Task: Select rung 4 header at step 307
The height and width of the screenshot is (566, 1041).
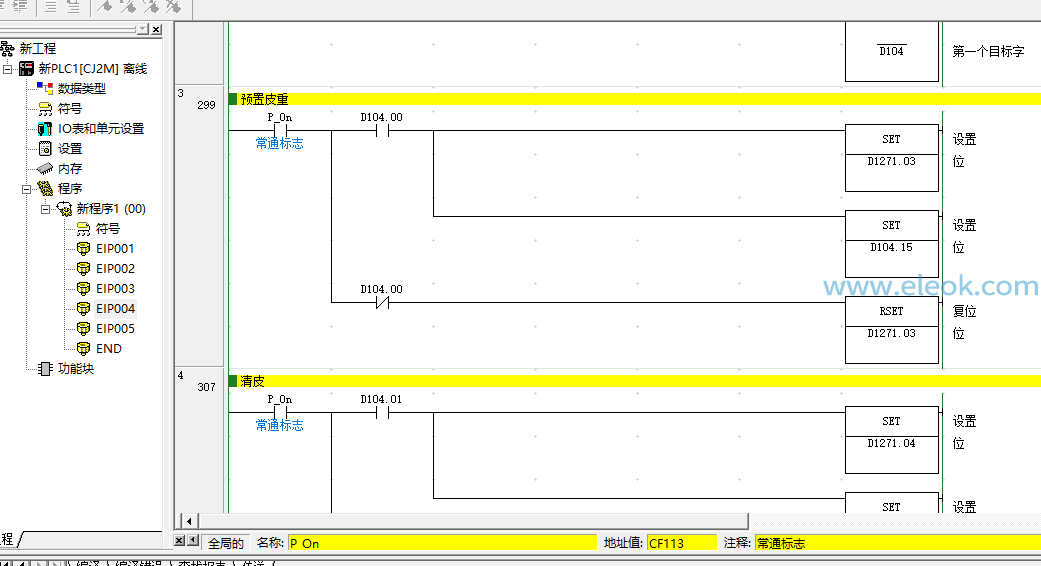Action: point(199,441)
